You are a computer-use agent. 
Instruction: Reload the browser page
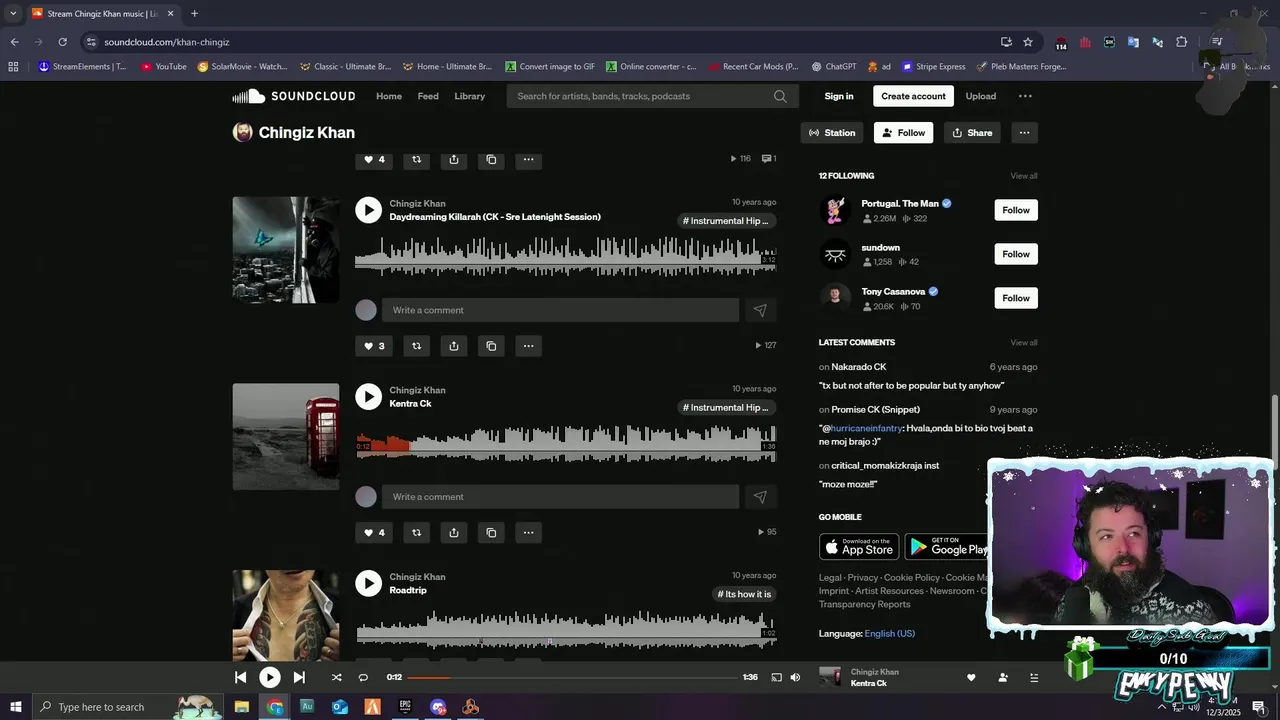(62, 42)
